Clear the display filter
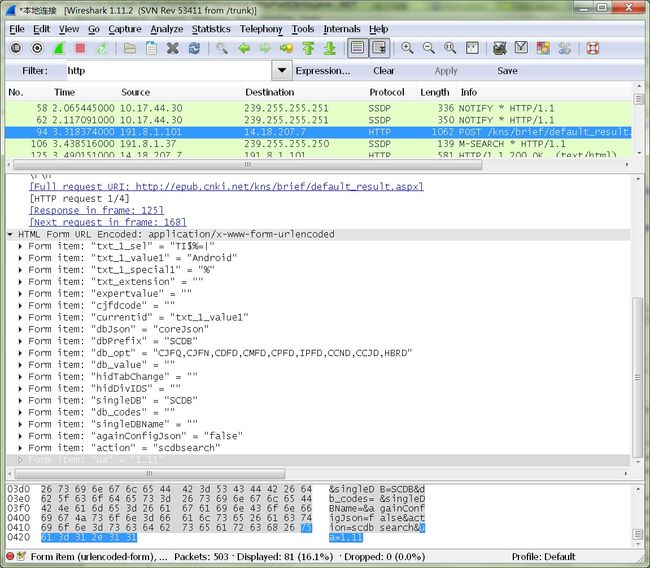Image resolution: width=650 pixels, height=568 pixels. tap(383, 71)
